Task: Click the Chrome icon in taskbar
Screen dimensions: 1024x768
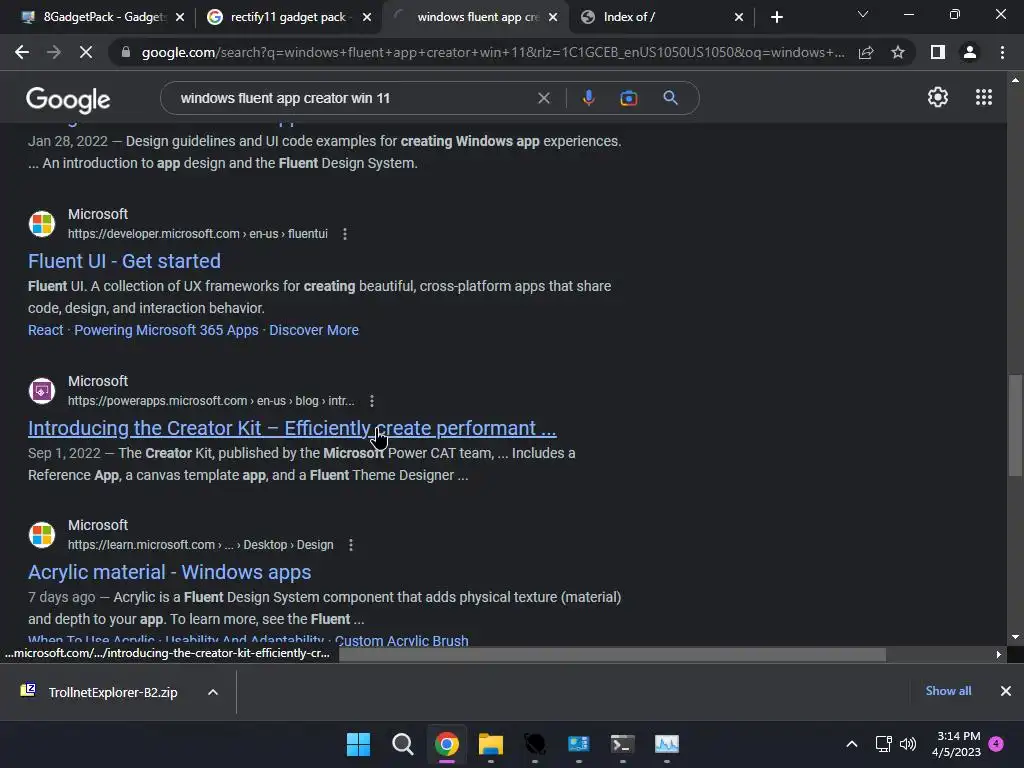Action: (447, 744)
